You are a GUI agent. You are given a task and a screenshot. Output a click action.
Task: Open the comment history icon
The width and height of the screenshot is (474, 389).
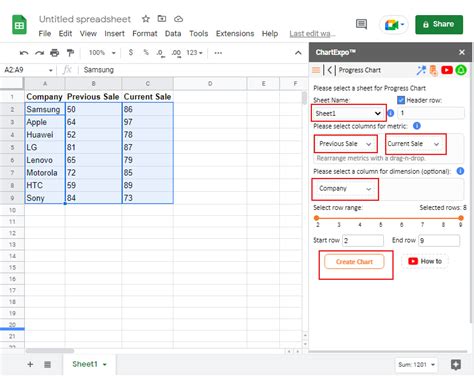tap(361, 24)
